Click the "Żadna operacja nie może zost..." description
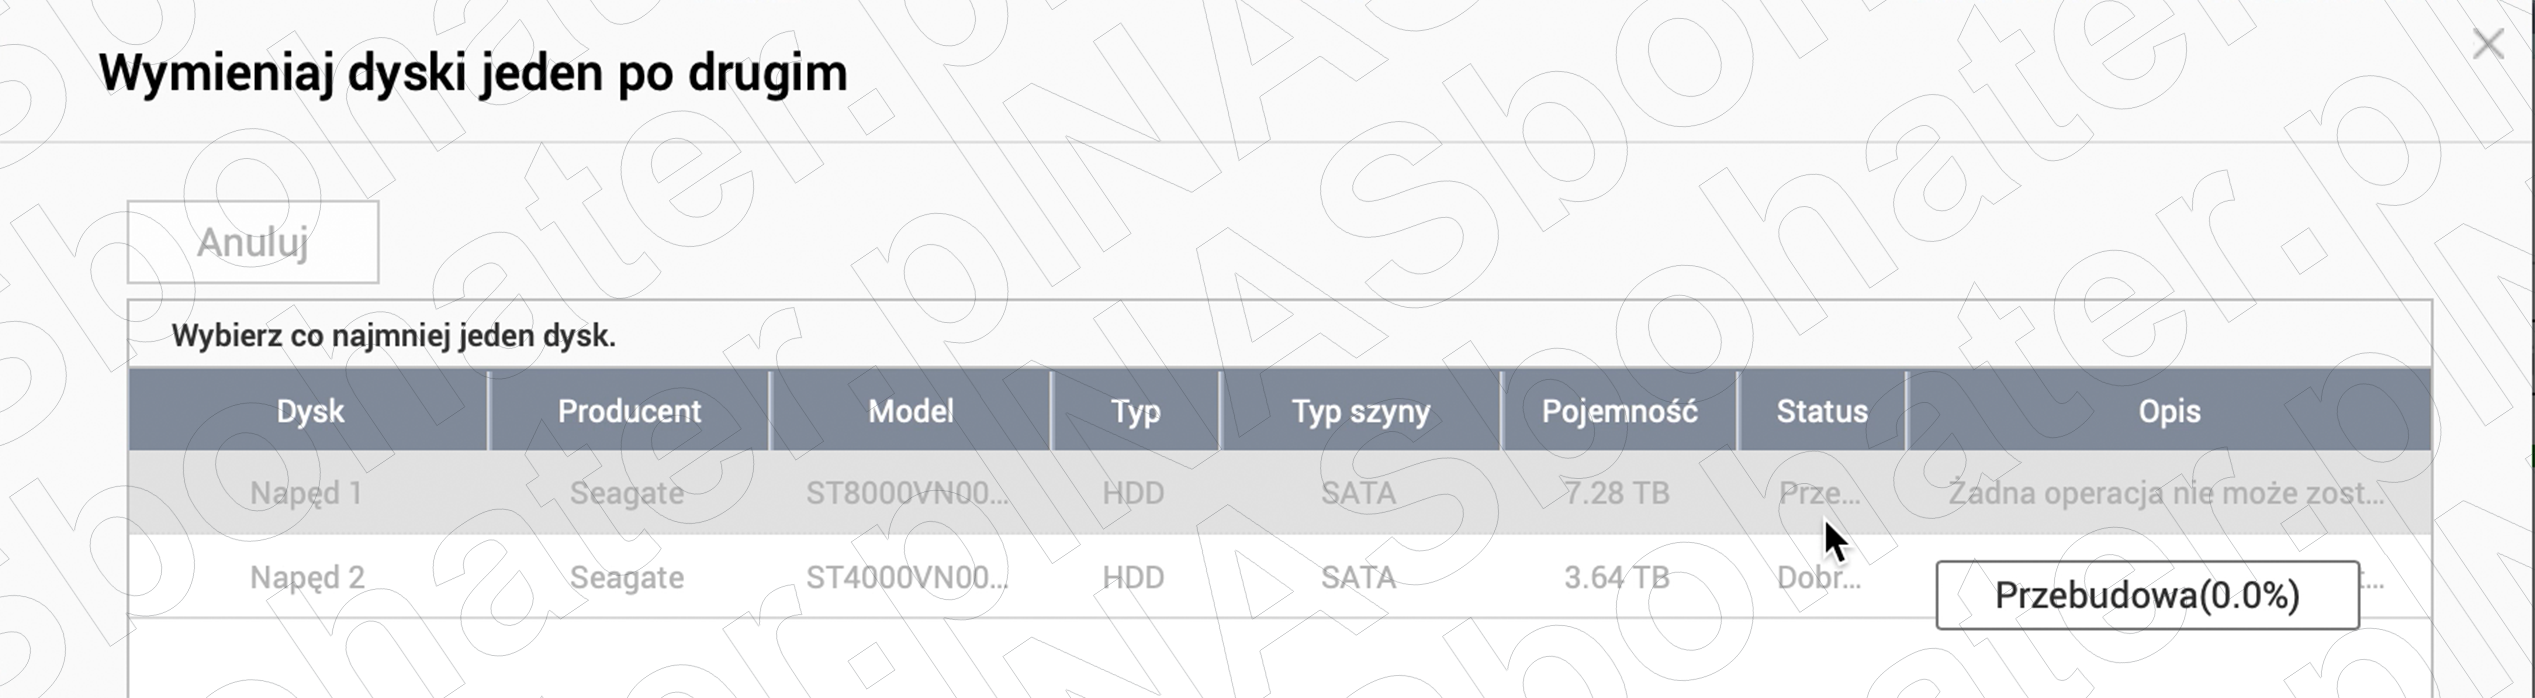The image size is (2535, 698). pos(2166,493)
